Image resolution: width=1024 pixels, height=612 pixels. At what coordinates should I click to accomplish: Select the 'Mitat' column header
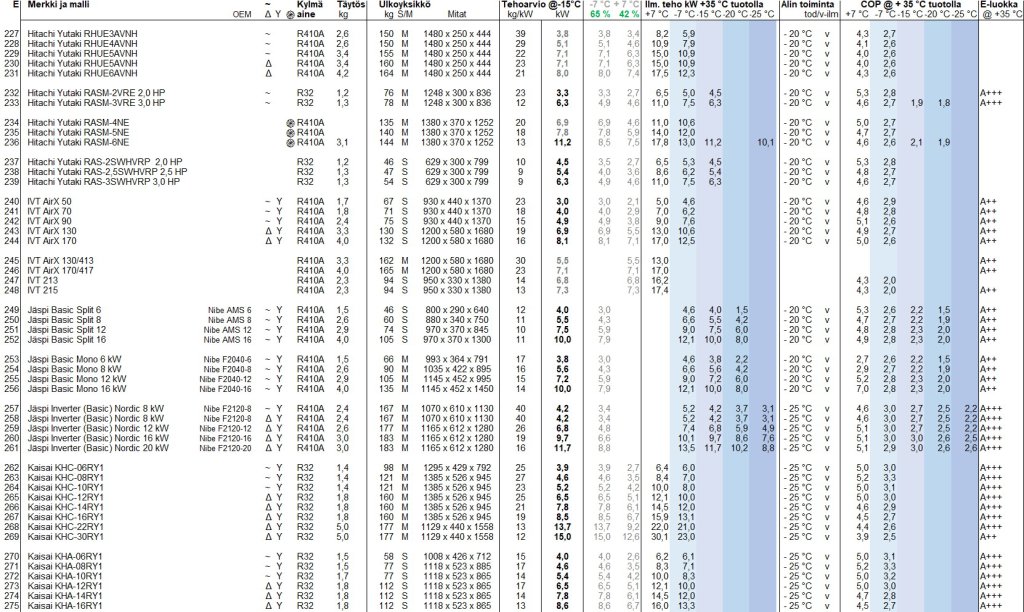(x=457, y=14)
